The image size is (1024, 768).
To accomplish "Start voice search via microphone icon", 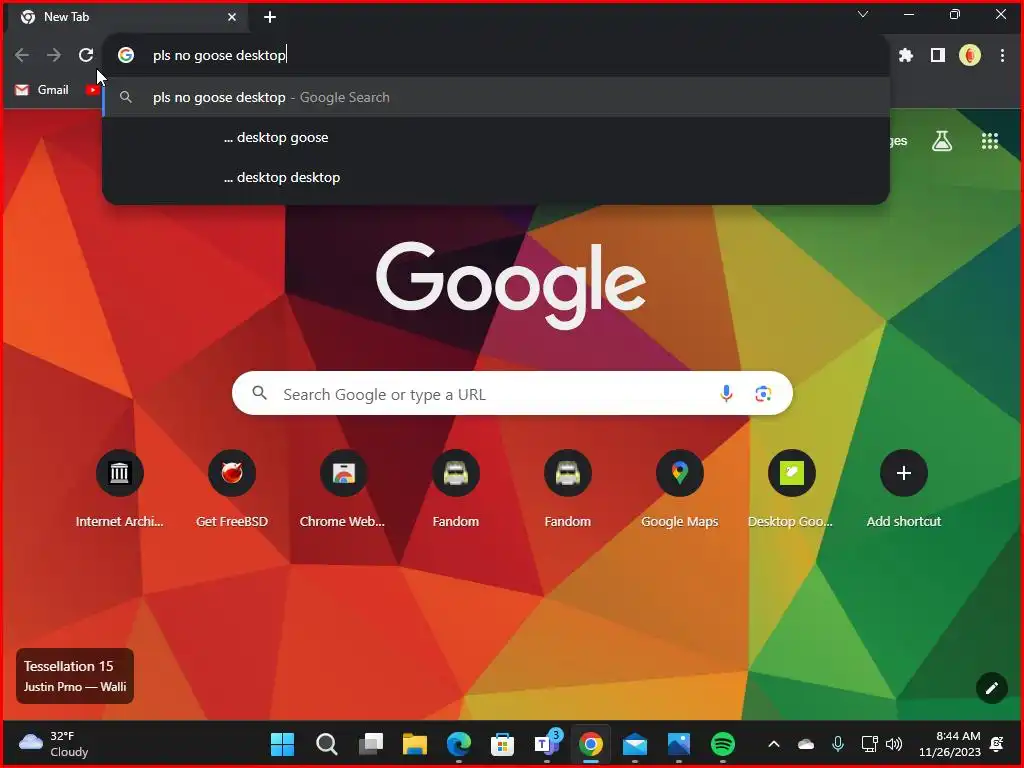I will pos(726,394).
